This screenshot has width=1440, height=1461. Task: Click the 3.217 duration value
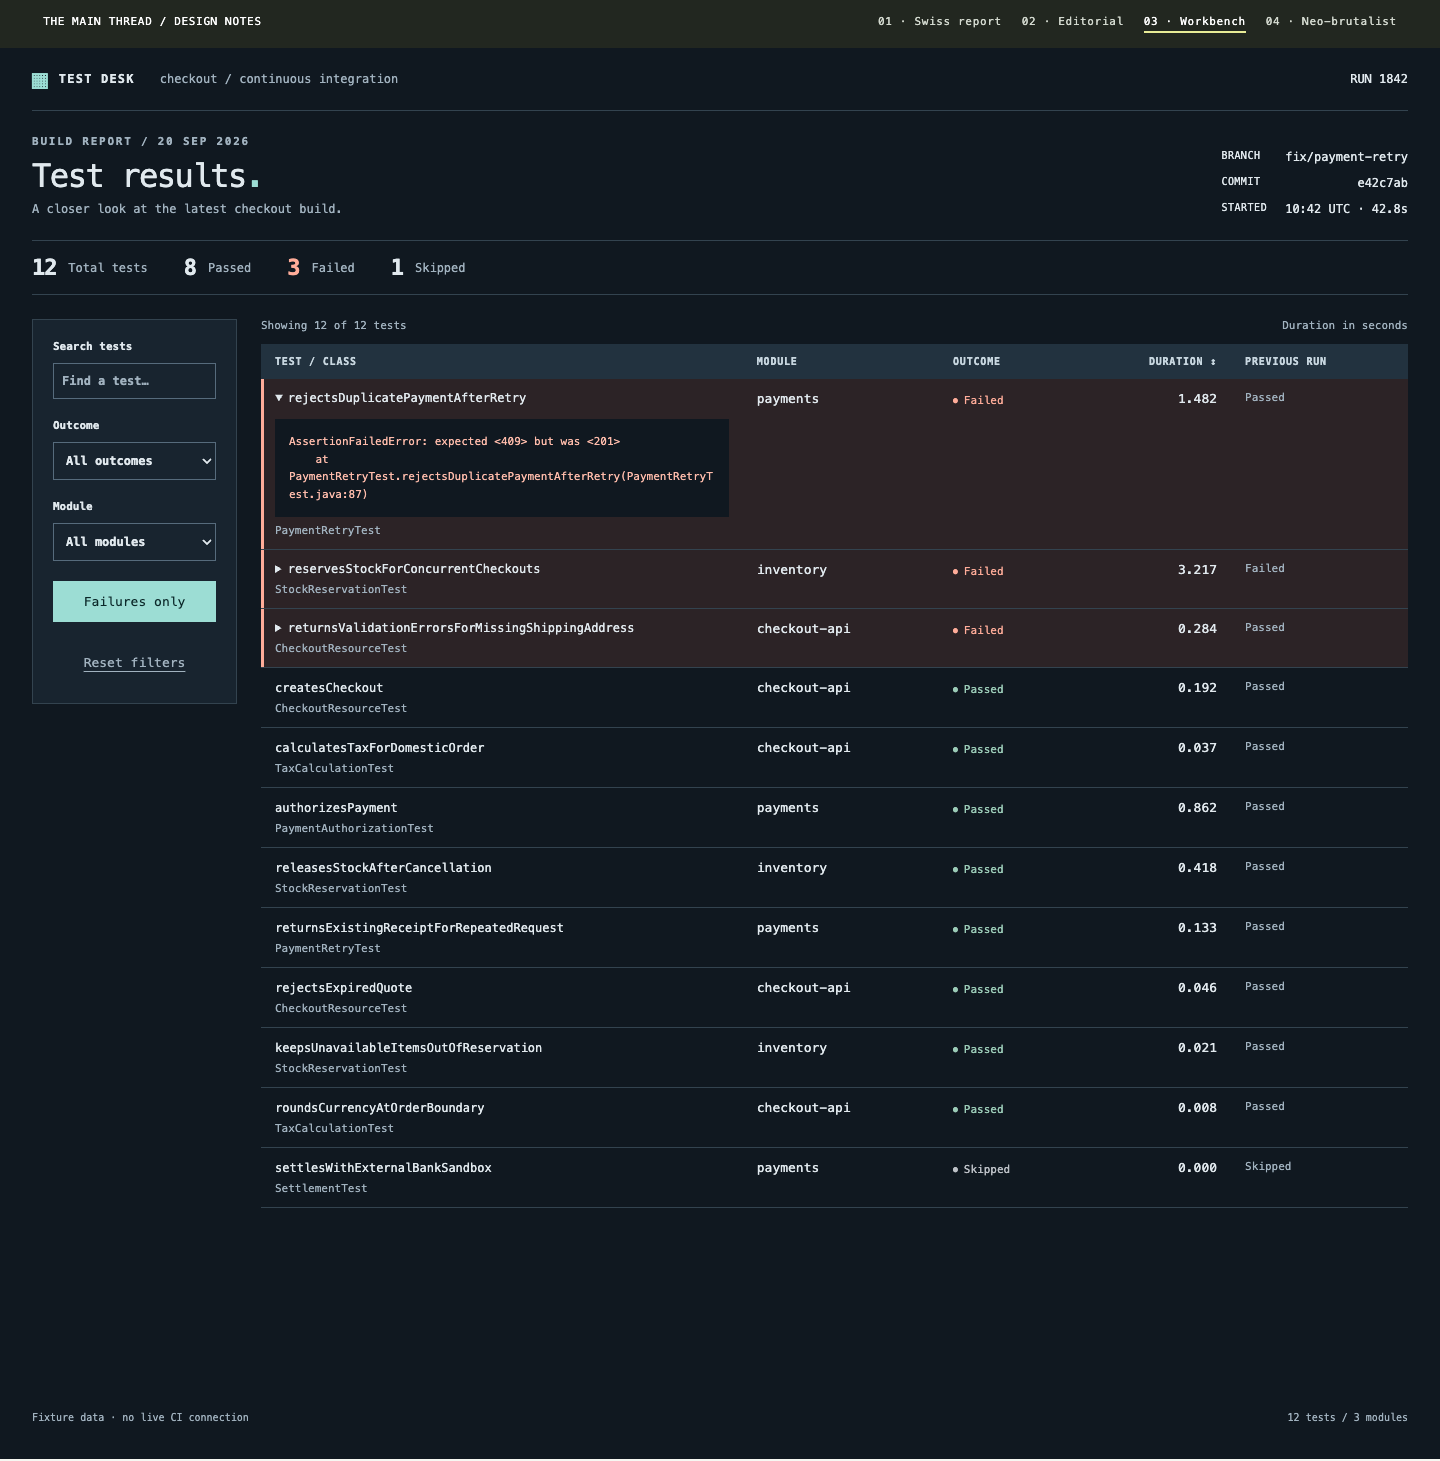[1197, 570]
